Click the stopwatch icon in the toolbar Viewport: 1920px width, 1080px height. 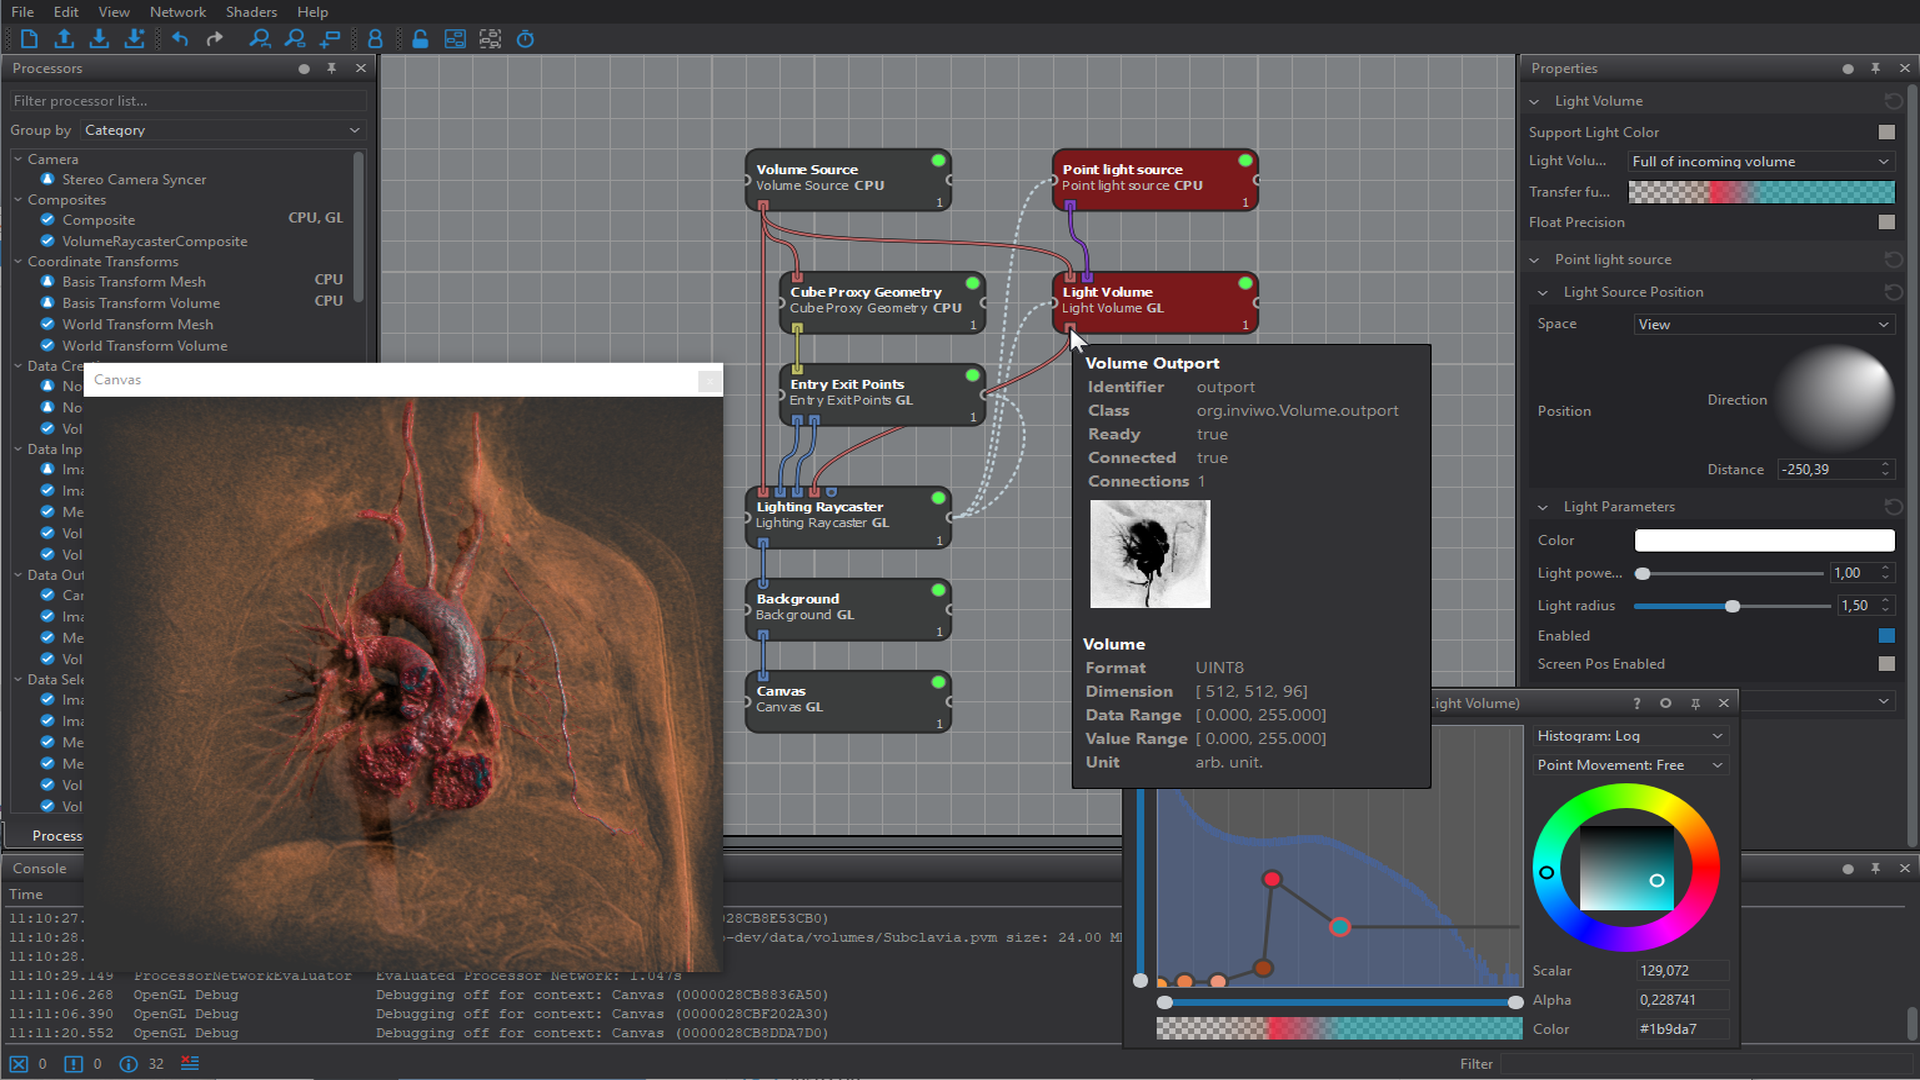tap(525, 39)
